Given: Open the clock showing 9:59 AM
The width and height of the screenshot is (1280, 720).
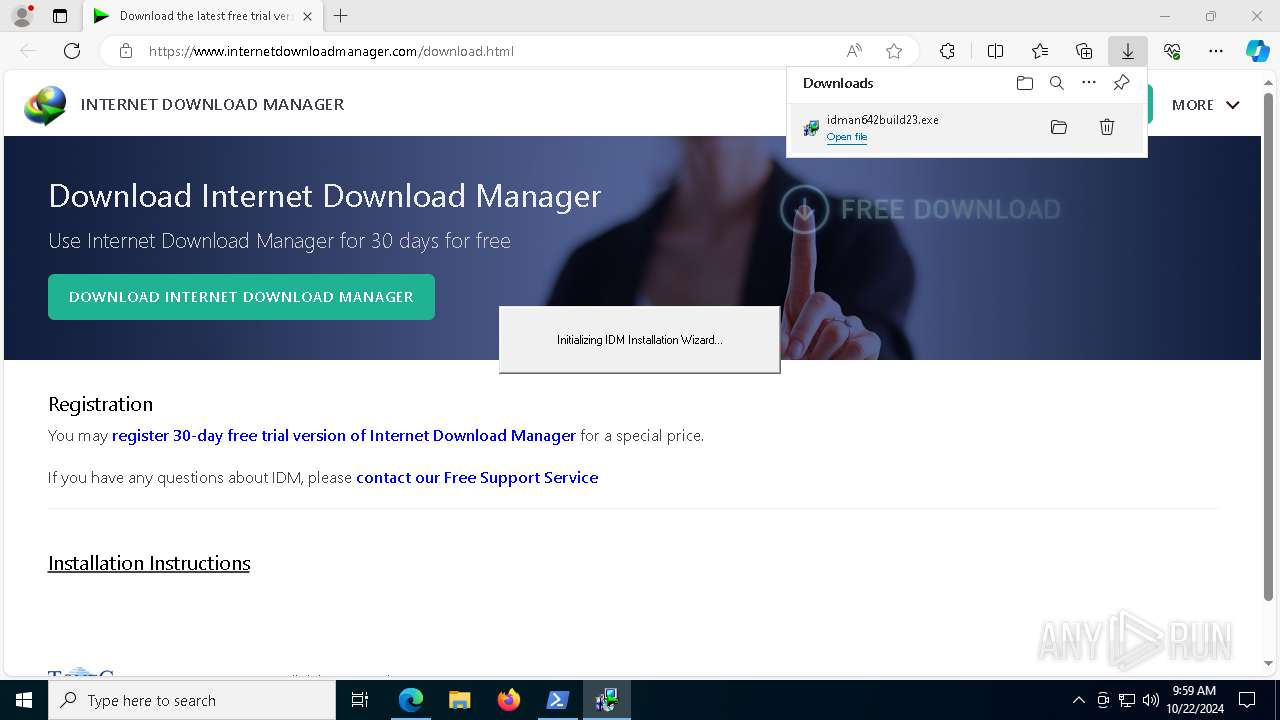Looking at the screenshot, I should (x=1193, y=700).
